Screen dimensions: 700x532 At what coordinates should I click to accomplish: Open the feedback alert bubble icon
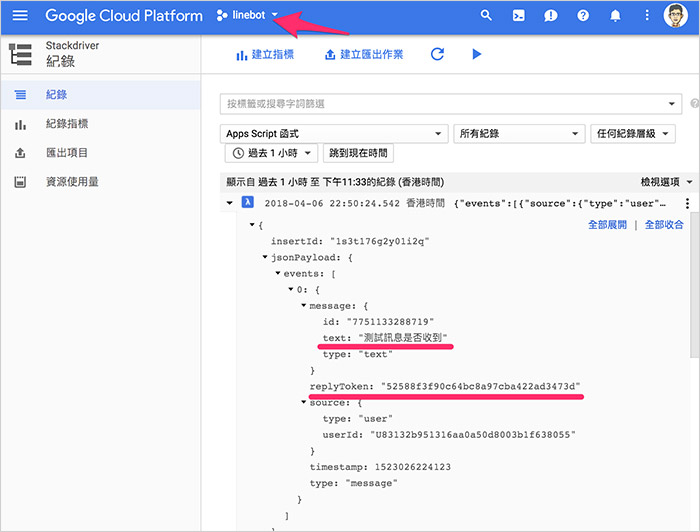click(550, 16)
